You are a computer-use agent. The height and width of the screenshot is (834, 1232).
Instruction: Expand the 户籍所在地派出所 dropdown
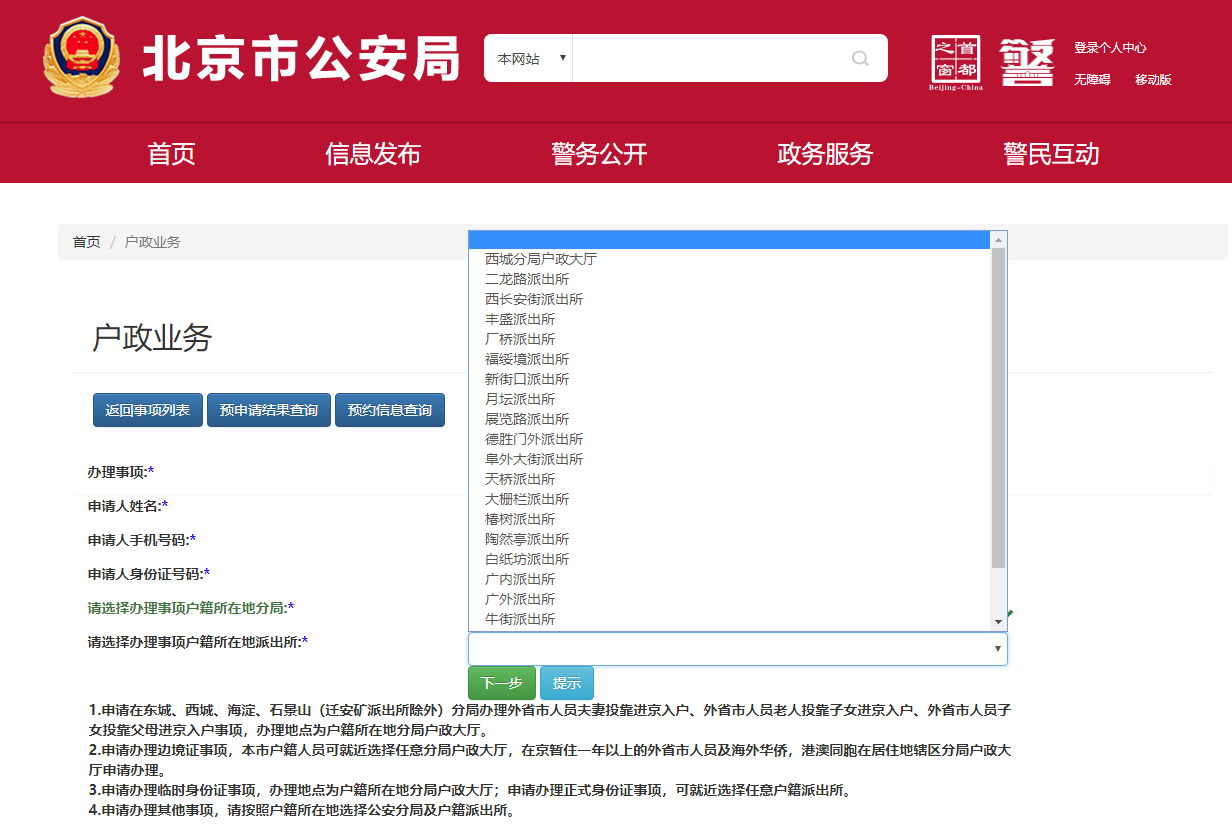997,649
